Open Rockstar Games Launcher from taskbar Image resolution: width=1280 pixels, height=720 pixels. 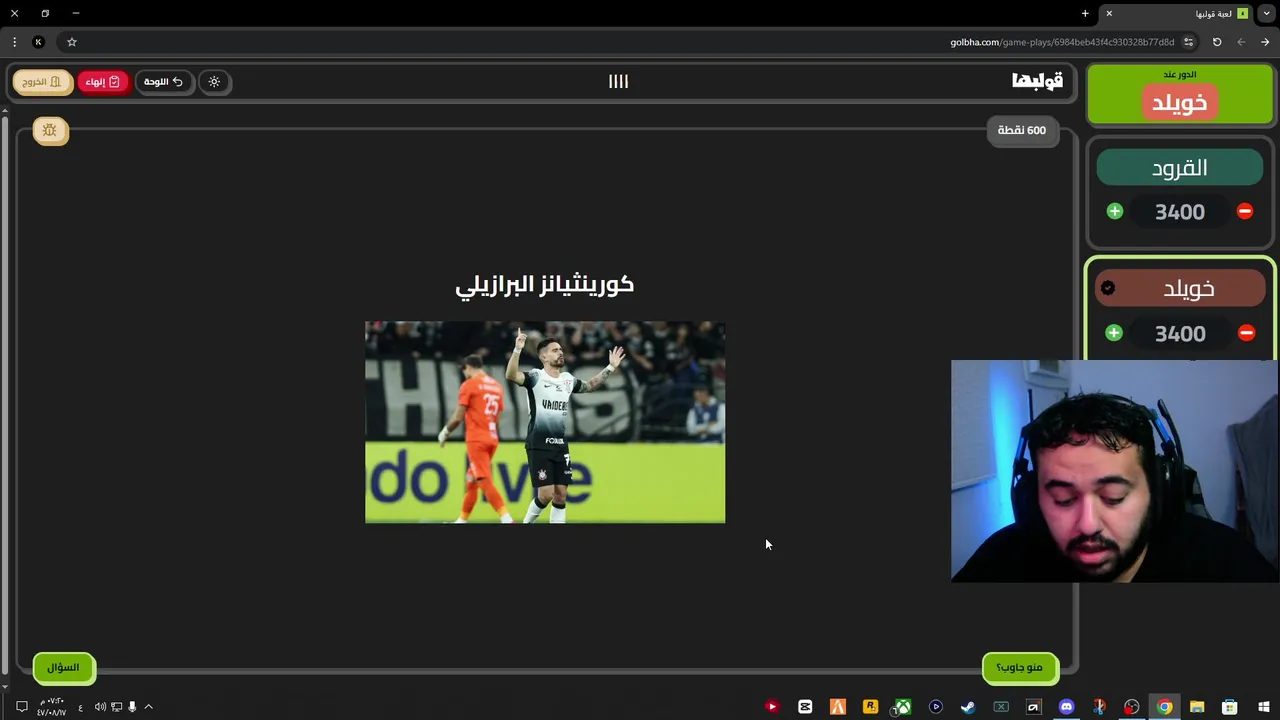pyautogui.click(x=870, y=707)
